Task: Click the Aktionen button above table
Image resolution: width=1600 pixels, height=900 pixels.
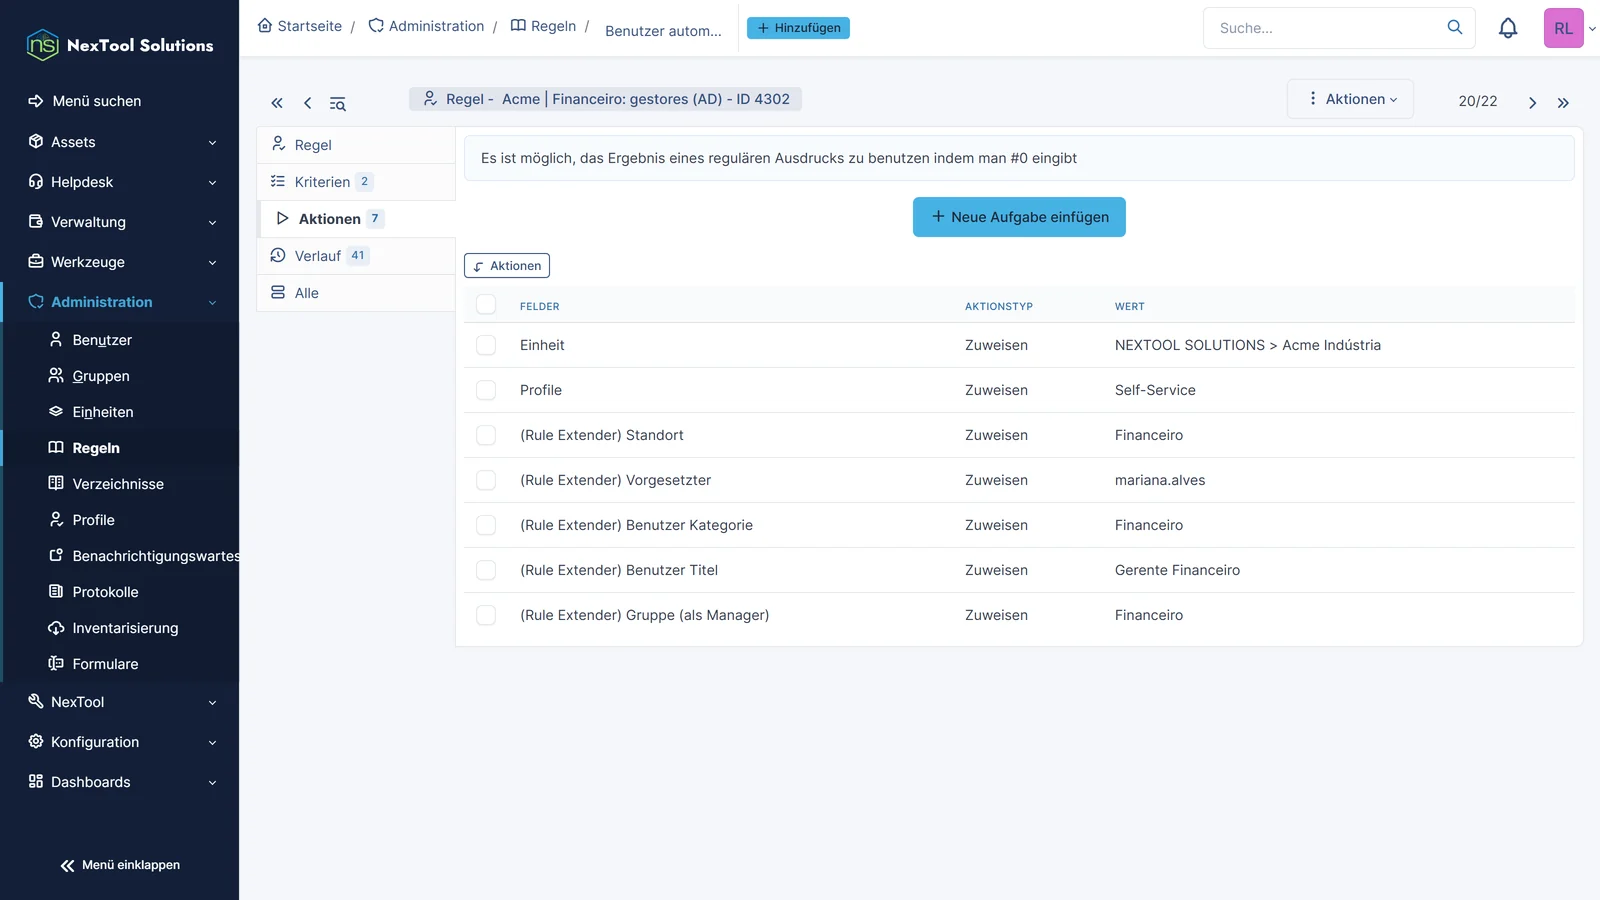Action: click(507, 266)
